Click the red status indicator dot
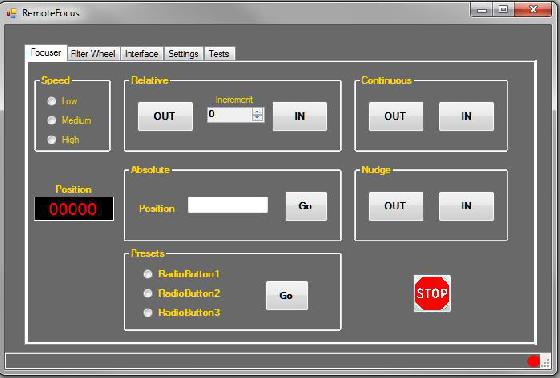The image size is (560, 378). click(x=534, y=361)
